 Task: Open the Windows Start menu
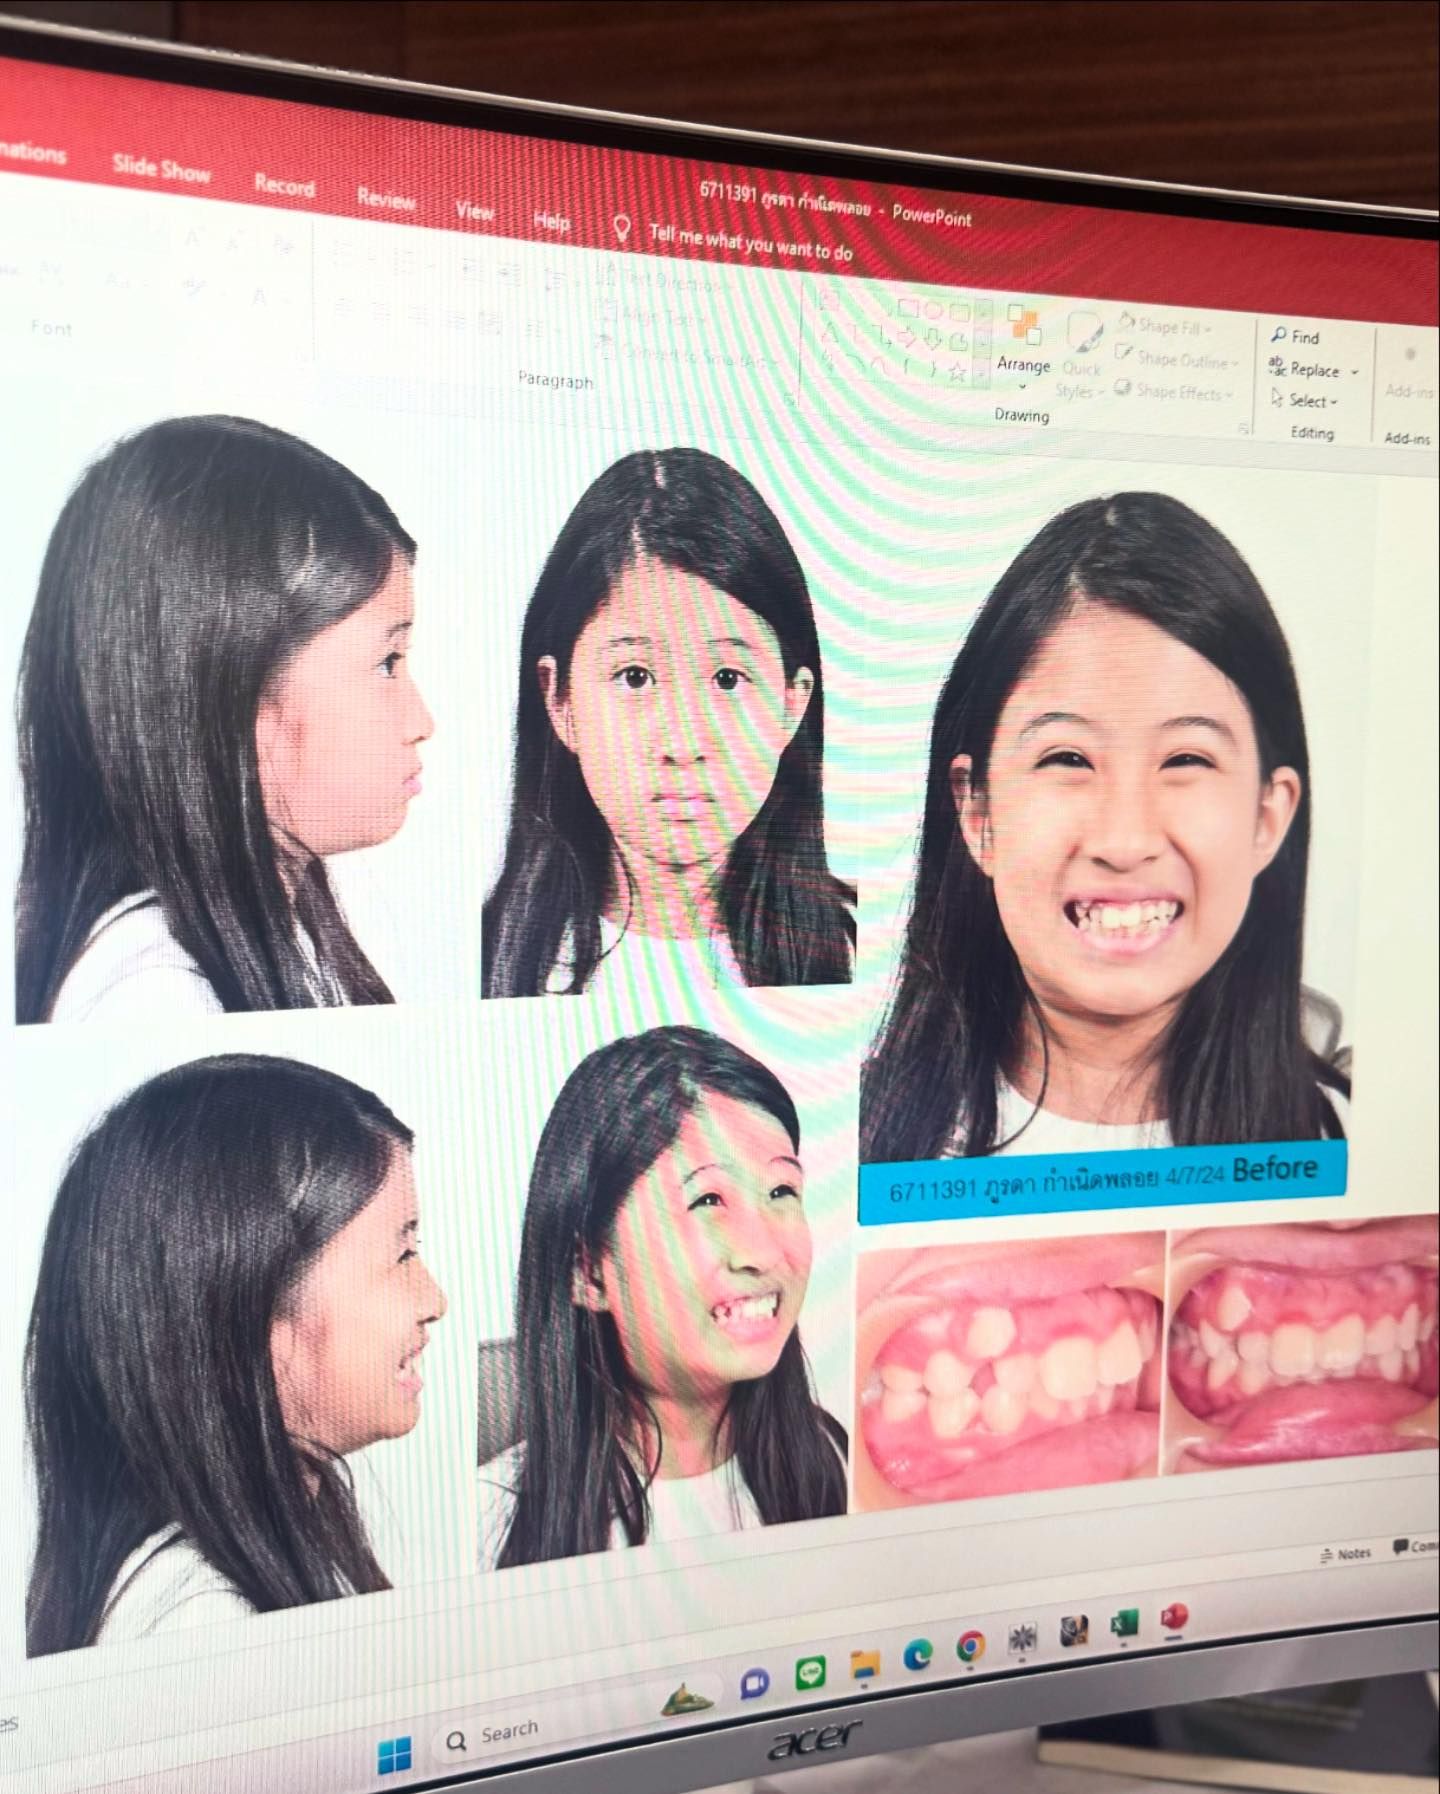pos(394,1757)
